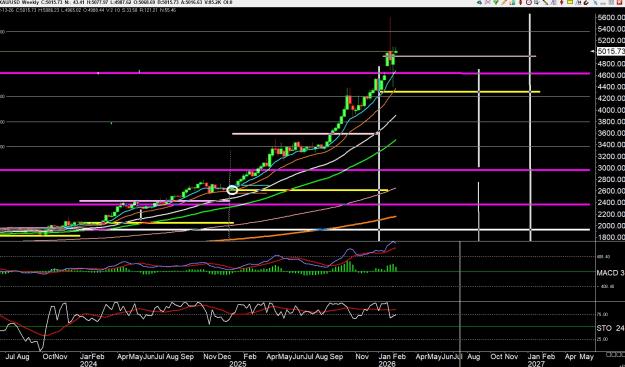Click the 25.00 stochastic level label
625x367 pixels.
click(602, 340)
